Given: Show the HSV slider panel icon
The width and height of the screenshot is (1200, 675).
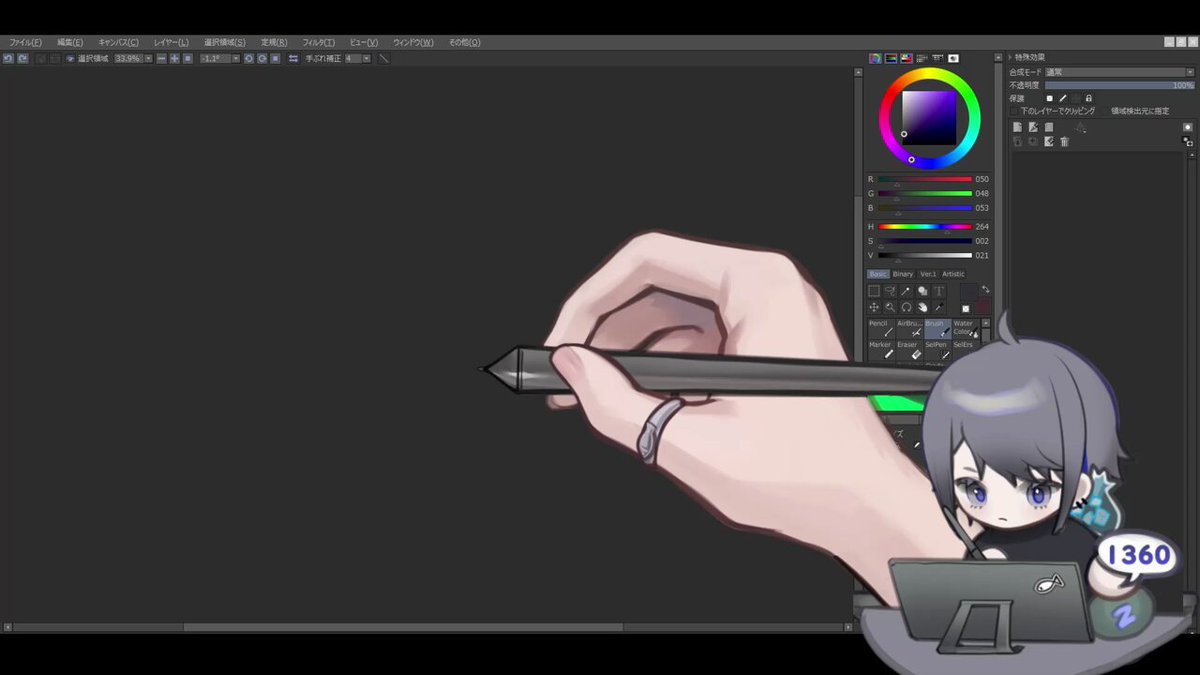Looking at the screenshot, I should tap(906, 58).
